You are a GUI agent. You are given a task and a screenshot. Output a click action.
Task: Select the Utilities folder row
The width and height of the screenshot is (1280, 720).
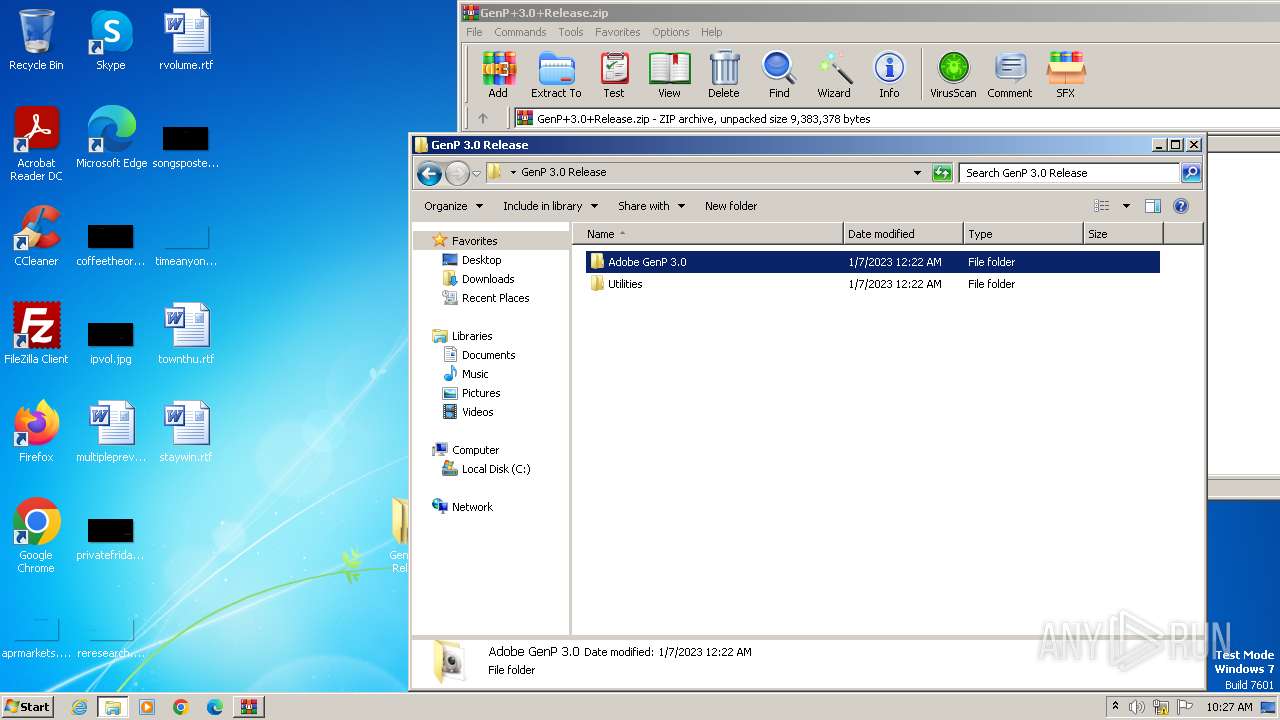pyautogui.click(x=872, y=284)
